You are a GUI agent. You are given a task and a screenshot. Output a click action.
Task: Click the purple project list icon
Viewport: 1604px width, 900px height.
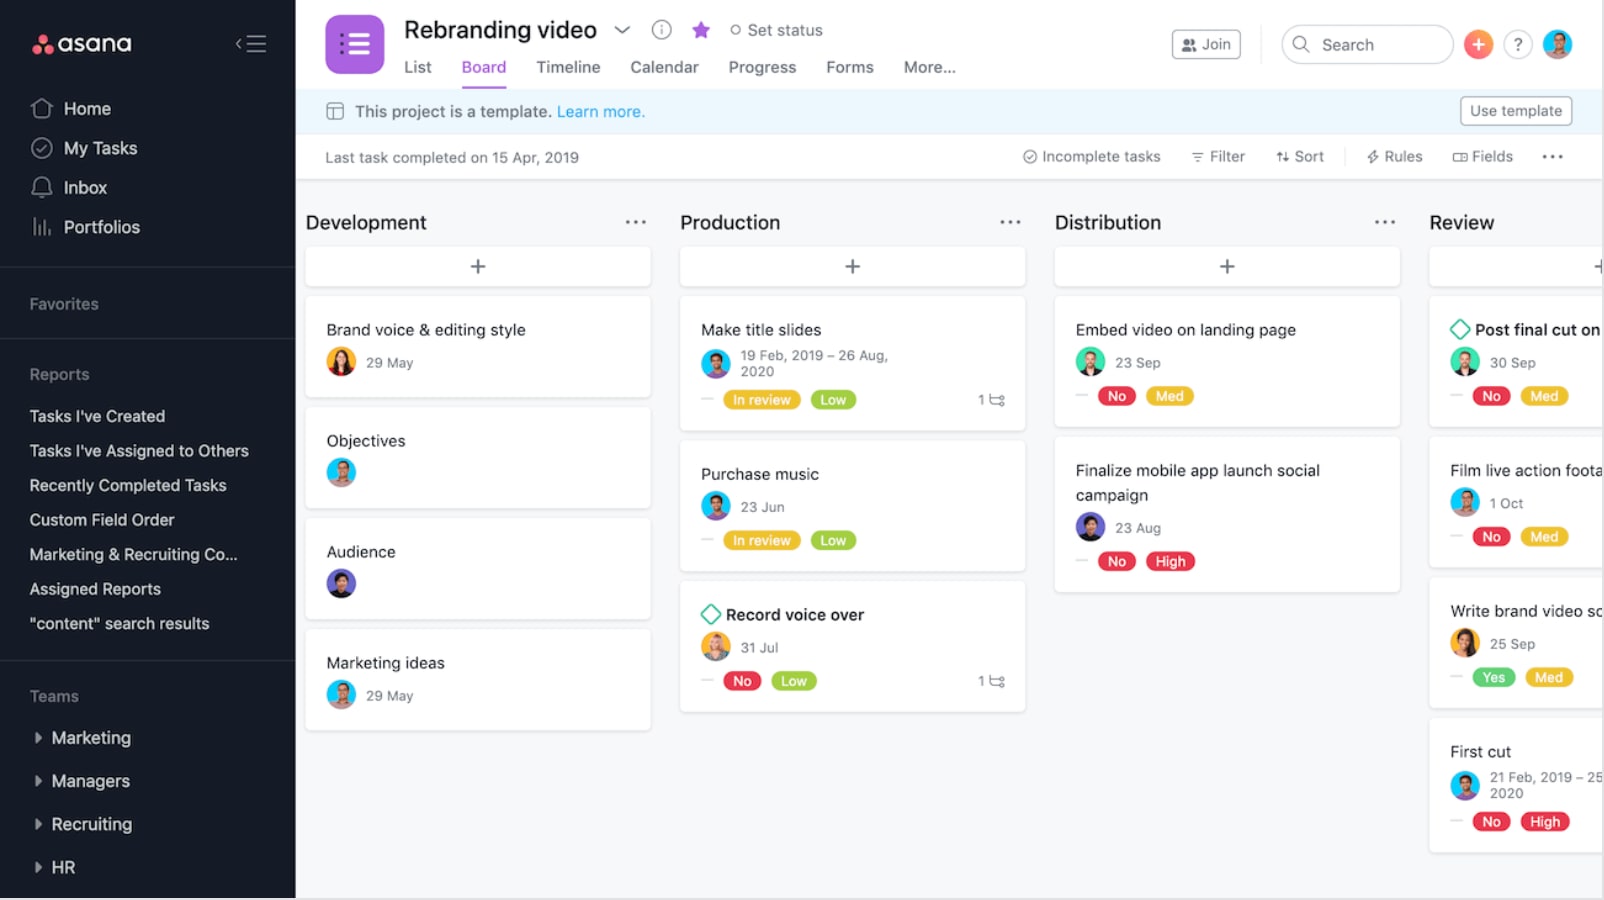click(355, 44)
